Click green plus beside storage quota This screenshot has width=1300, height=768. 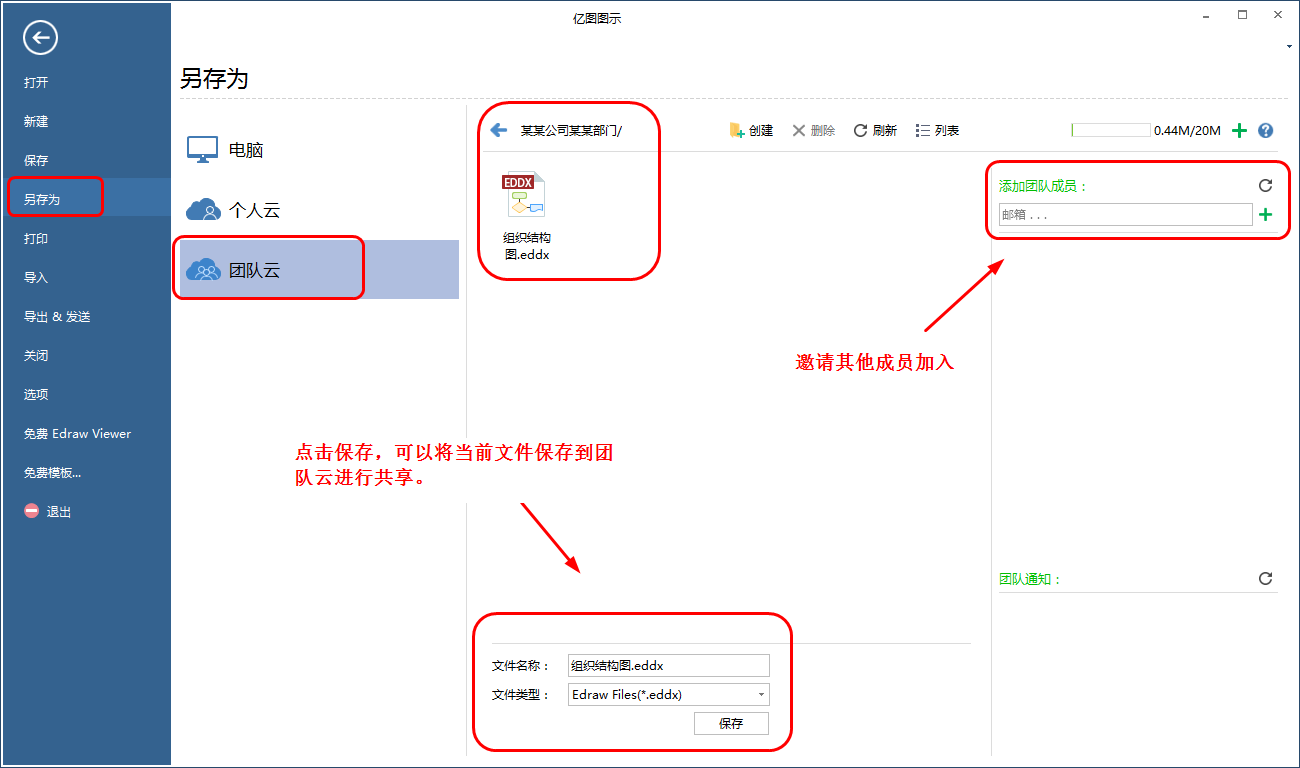click(x=1239, y=130)
